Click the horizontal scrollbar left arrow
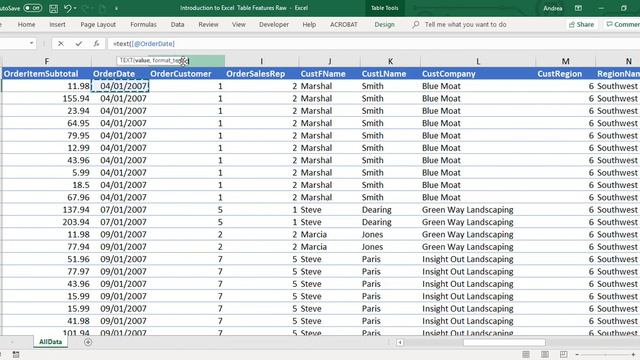The width and height of the screenshot is (640, 360). click(x=400, y=342)
